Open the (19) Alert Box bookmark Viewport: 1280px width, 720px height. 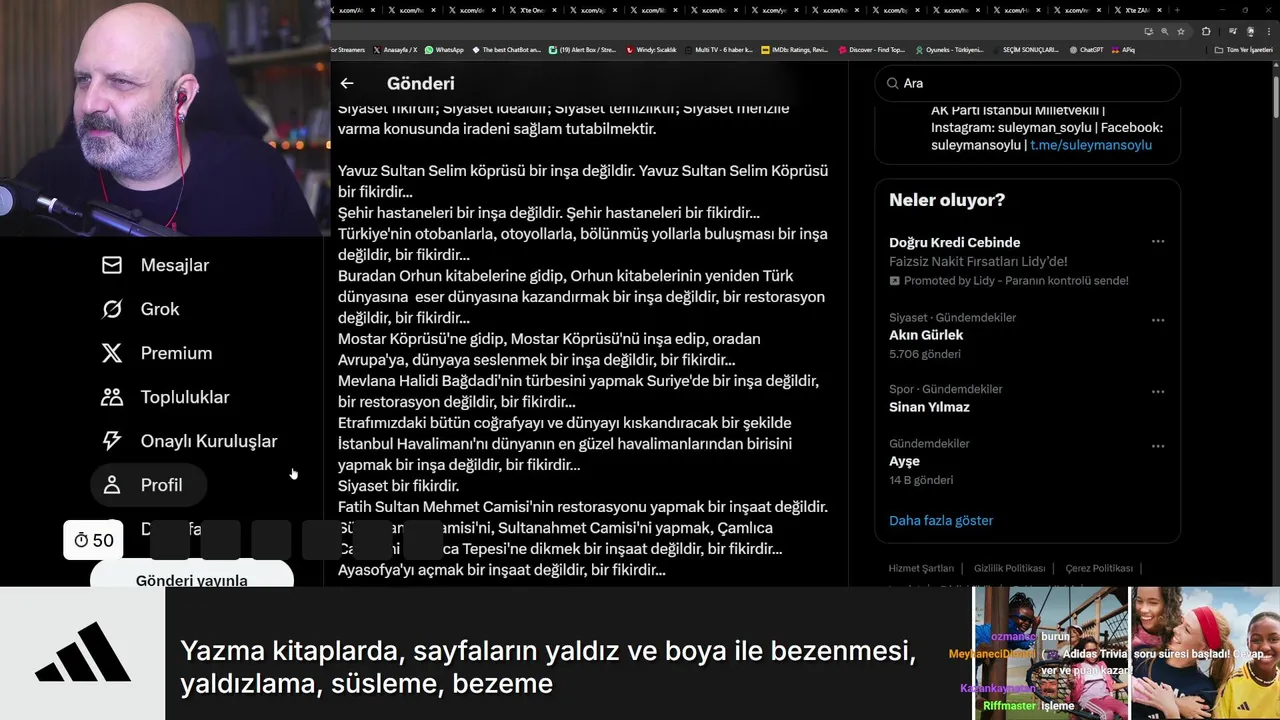[x=580, y=50]
